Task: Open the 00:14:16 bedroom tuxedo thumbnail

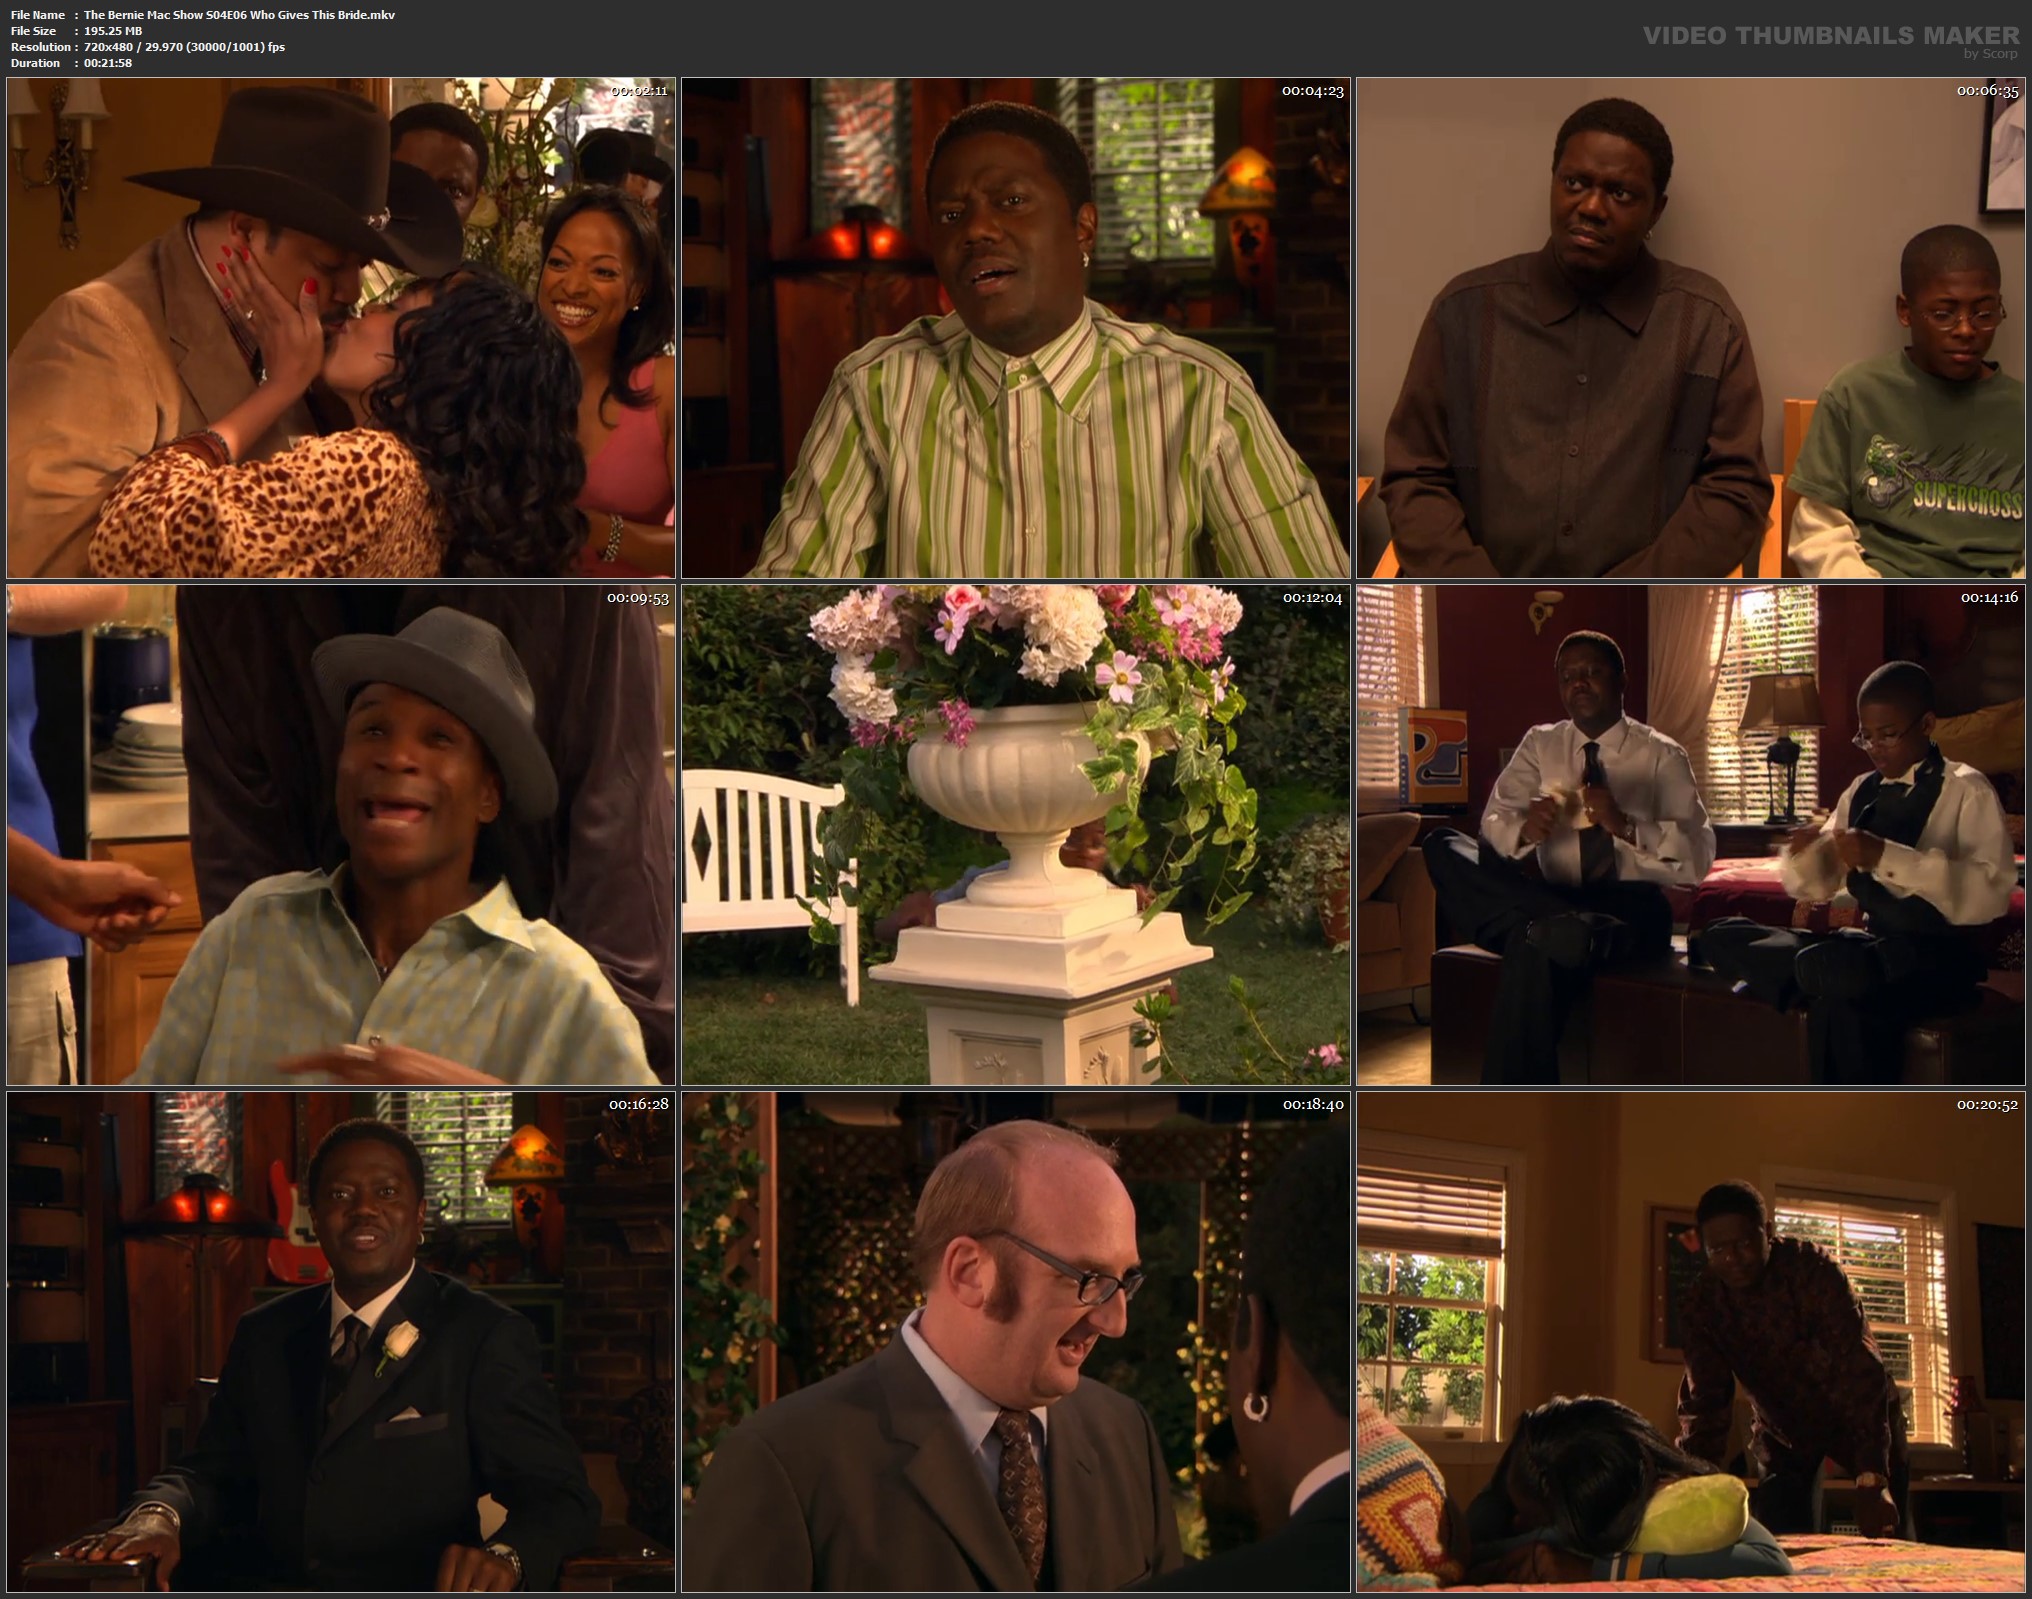Action: 1692,835
